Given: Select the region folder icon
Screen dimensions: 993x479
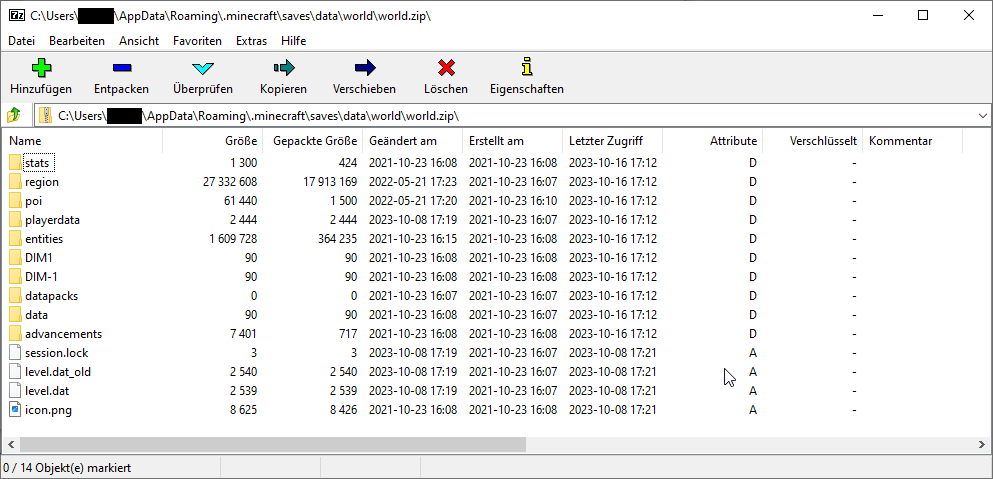Looking at the screenshot, I should tap(15, 182).
